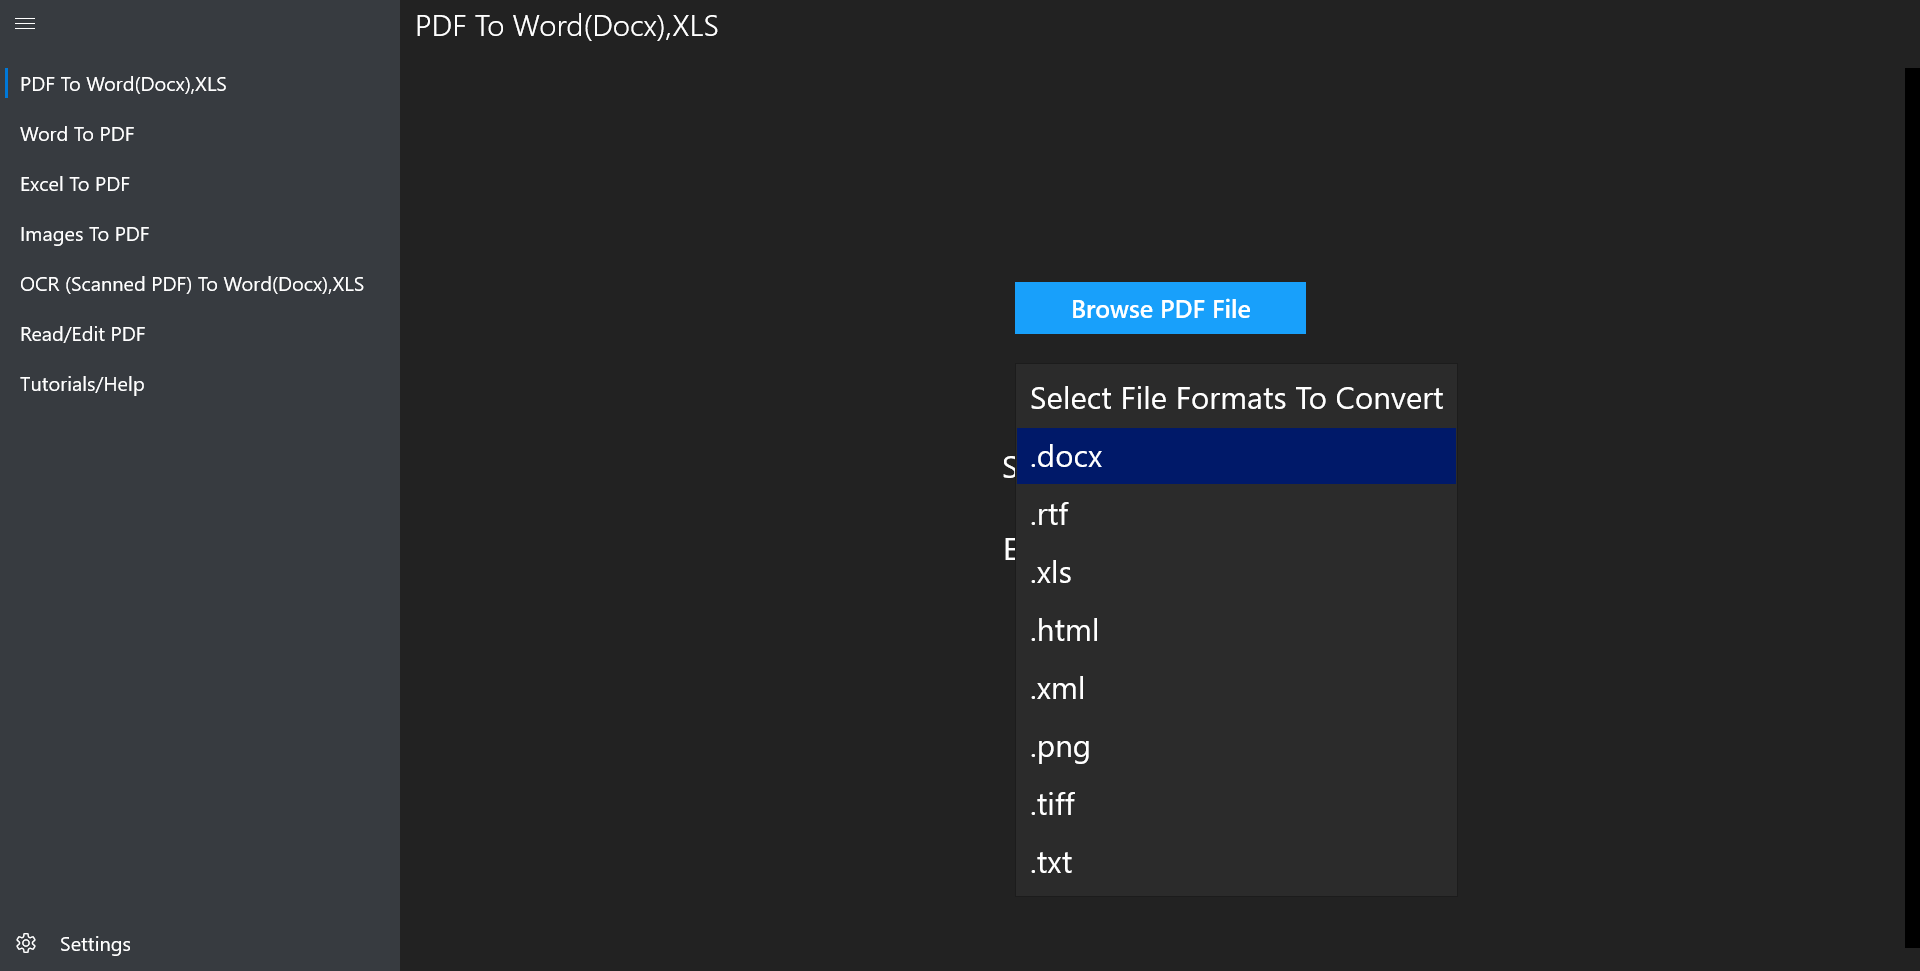
Task: Open the hamburger navigation menu
Action: 25,24
